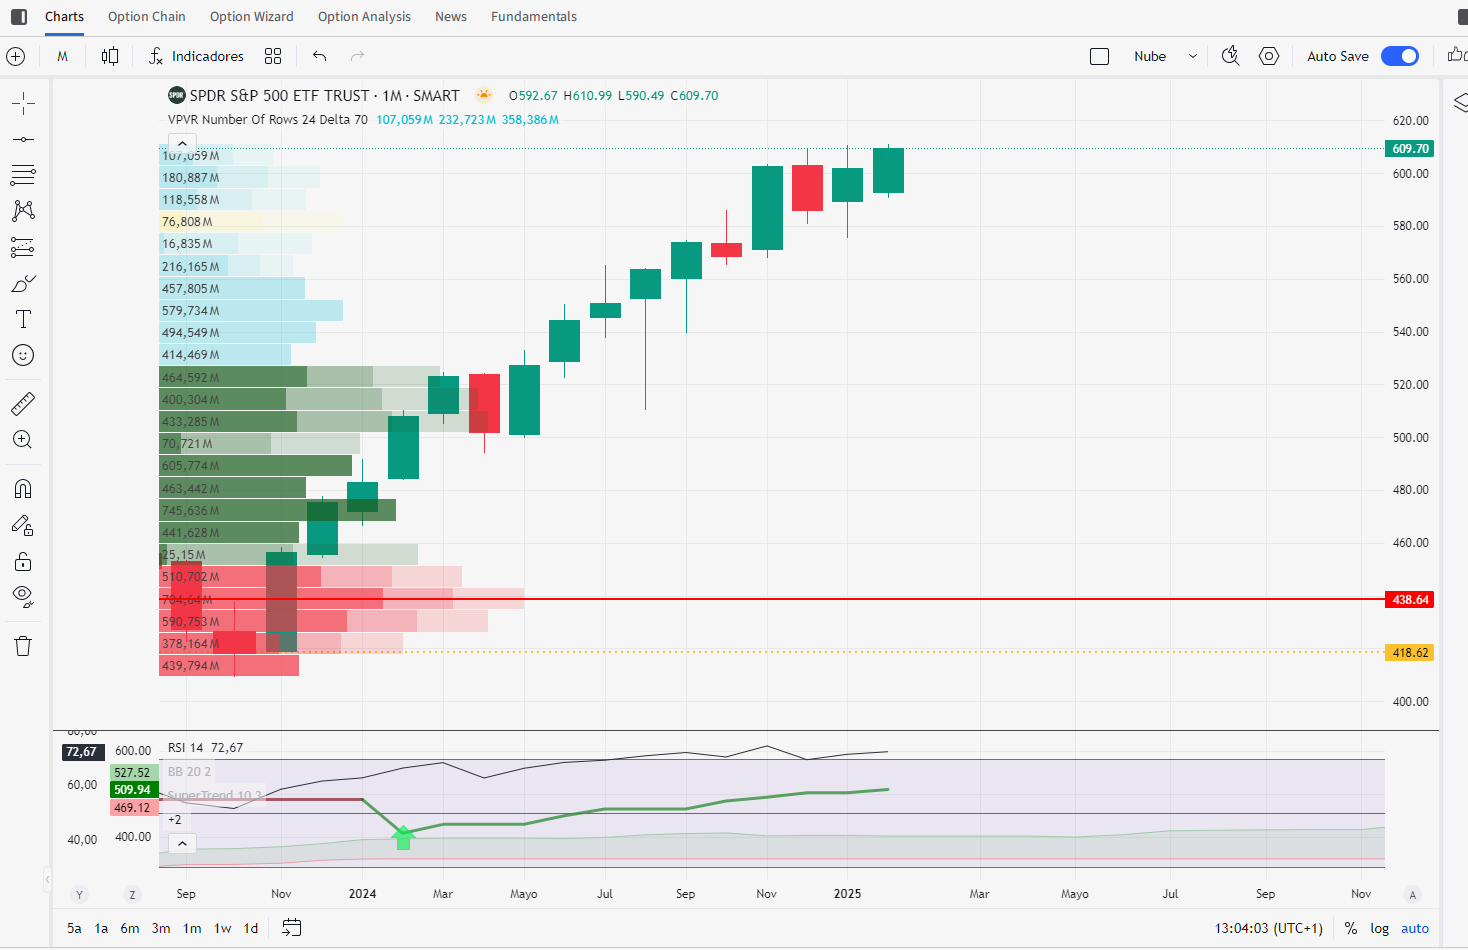Set the range to 1a
1468x950 pixels.
coord(101,928)
